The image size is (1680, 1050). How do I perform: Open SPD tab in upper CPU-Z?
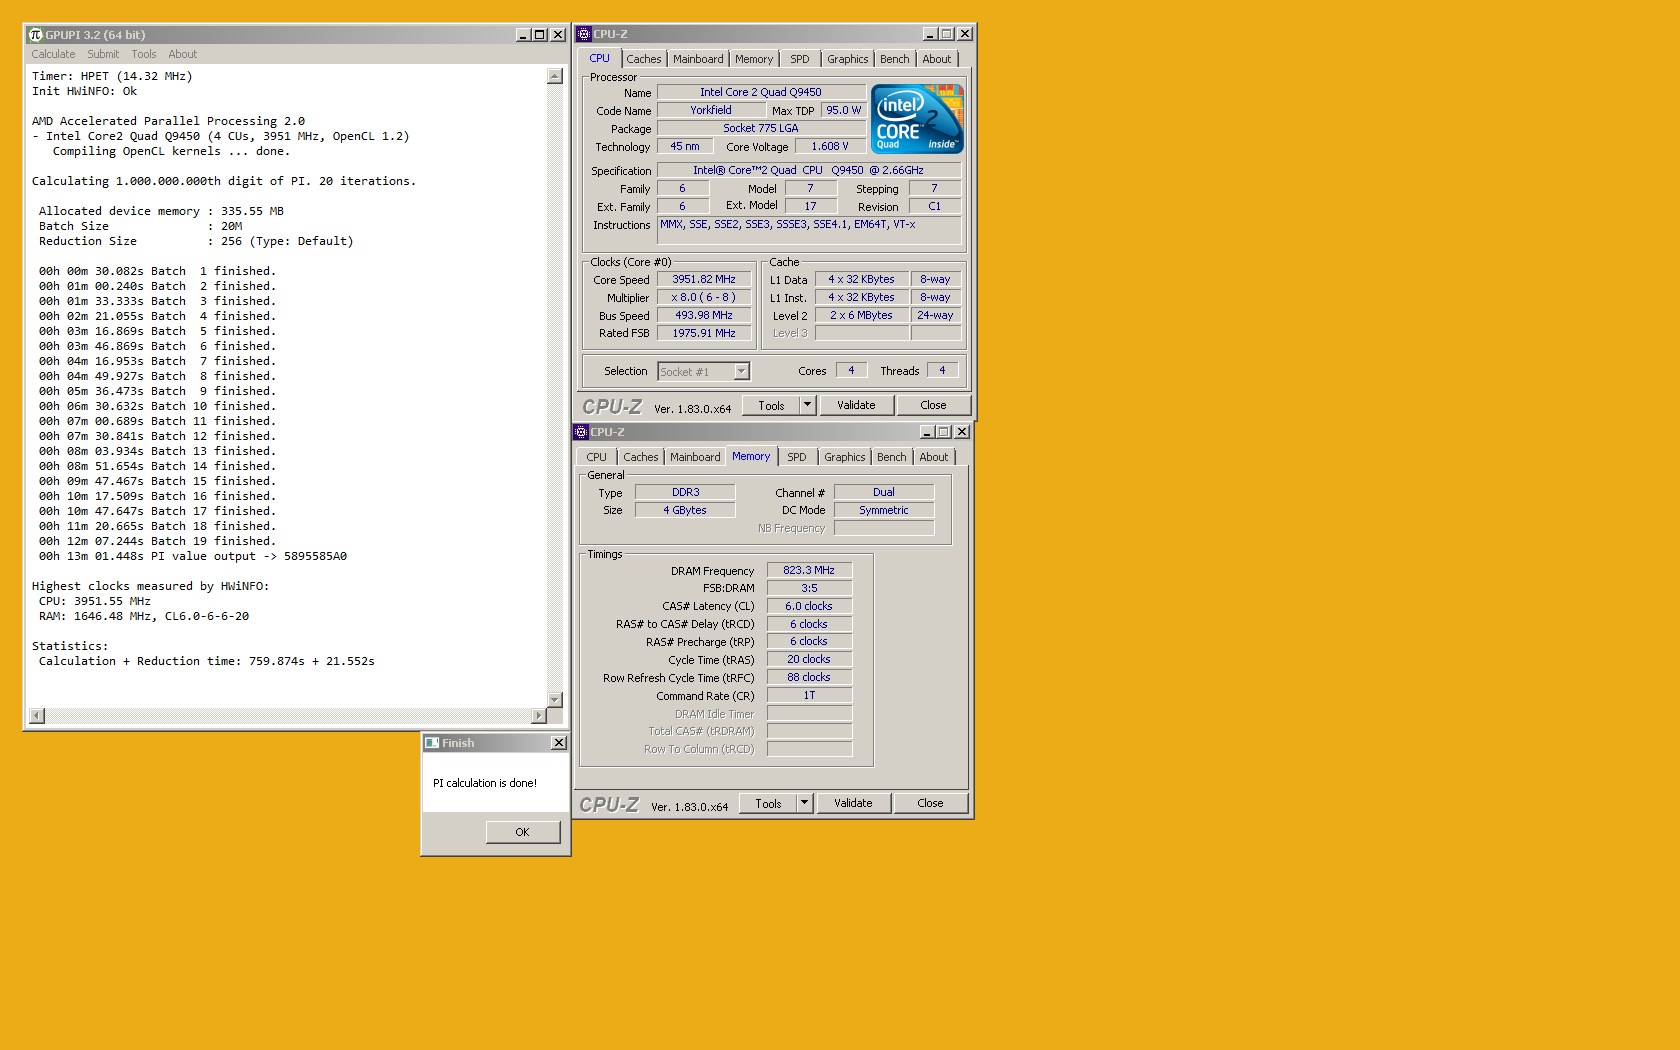coord(800,59)
